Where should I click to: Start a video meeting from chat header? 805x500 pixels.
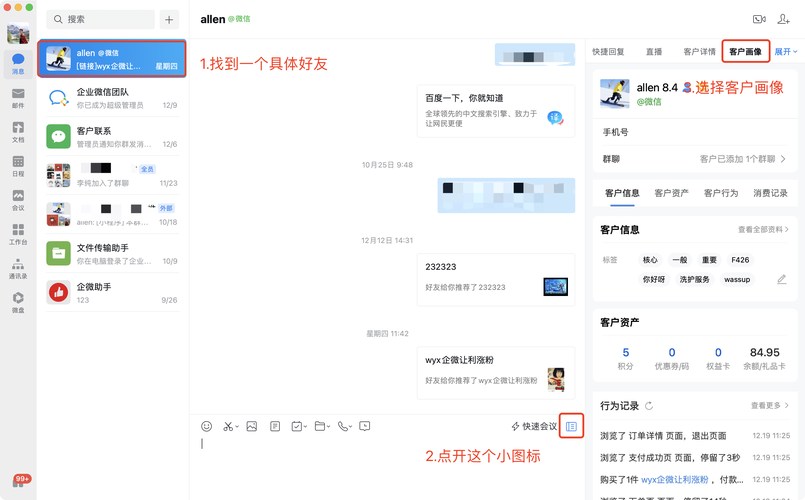pos(759,20)
